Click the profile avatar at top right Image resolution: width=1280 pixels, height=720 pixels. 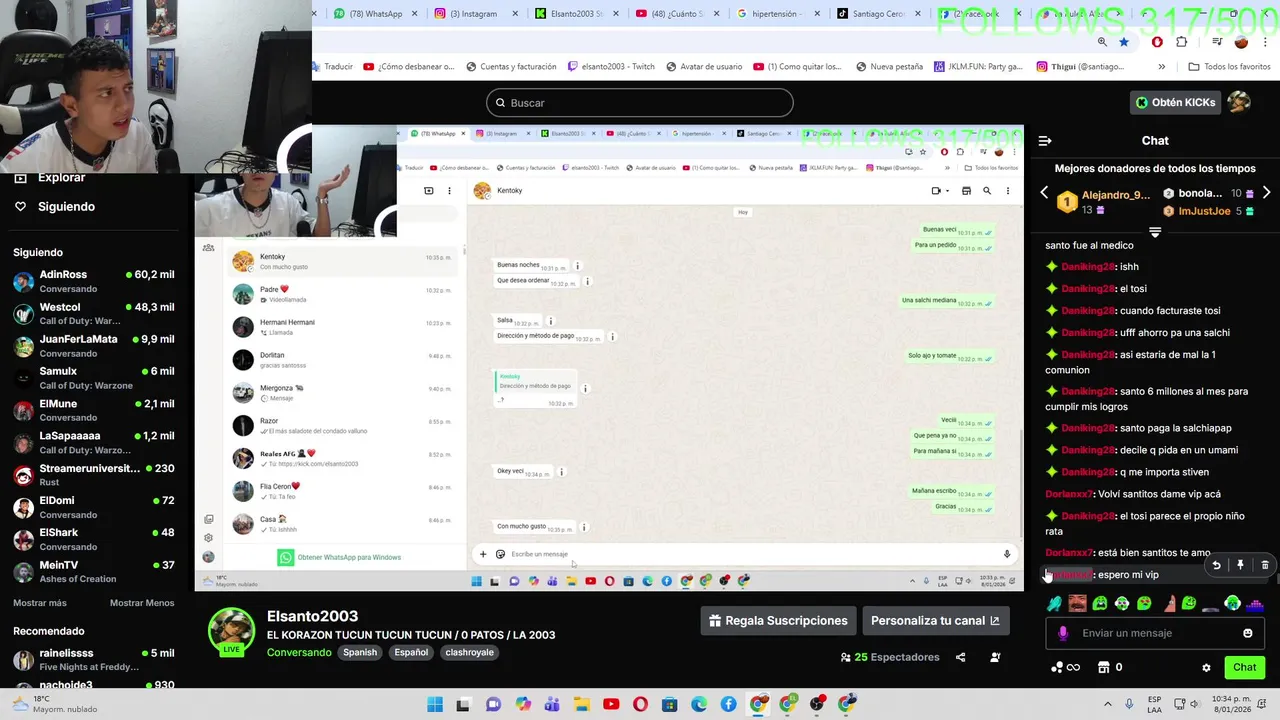tap(1239, 102)
